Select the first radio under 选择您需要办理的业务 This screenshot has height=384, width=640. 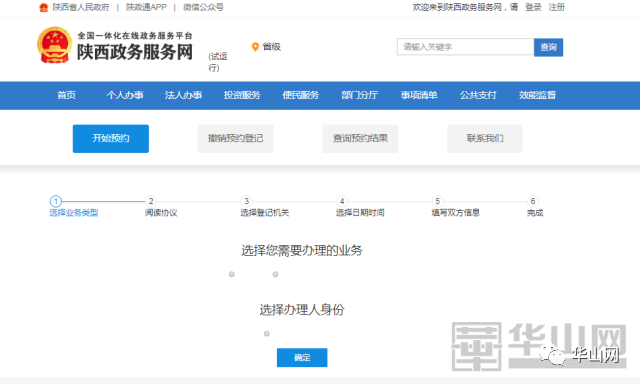[232, 274]
